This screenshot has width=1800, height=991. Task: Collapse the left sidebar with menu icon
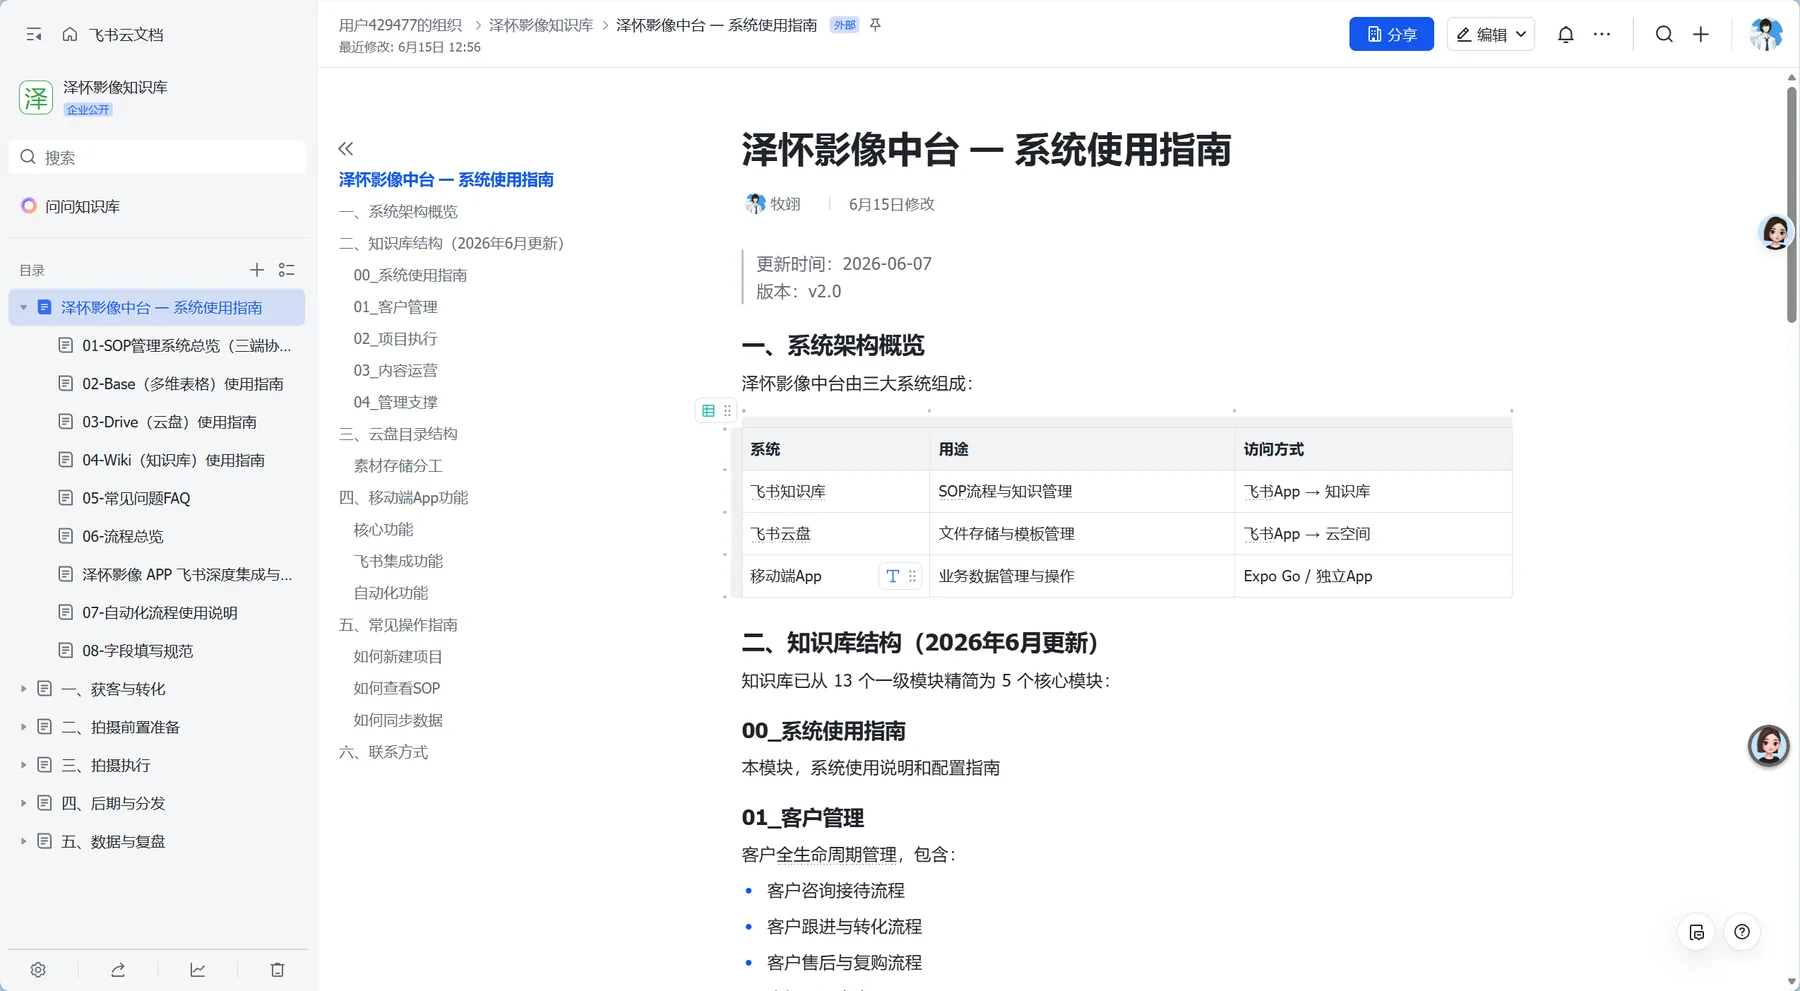point(34,34)
